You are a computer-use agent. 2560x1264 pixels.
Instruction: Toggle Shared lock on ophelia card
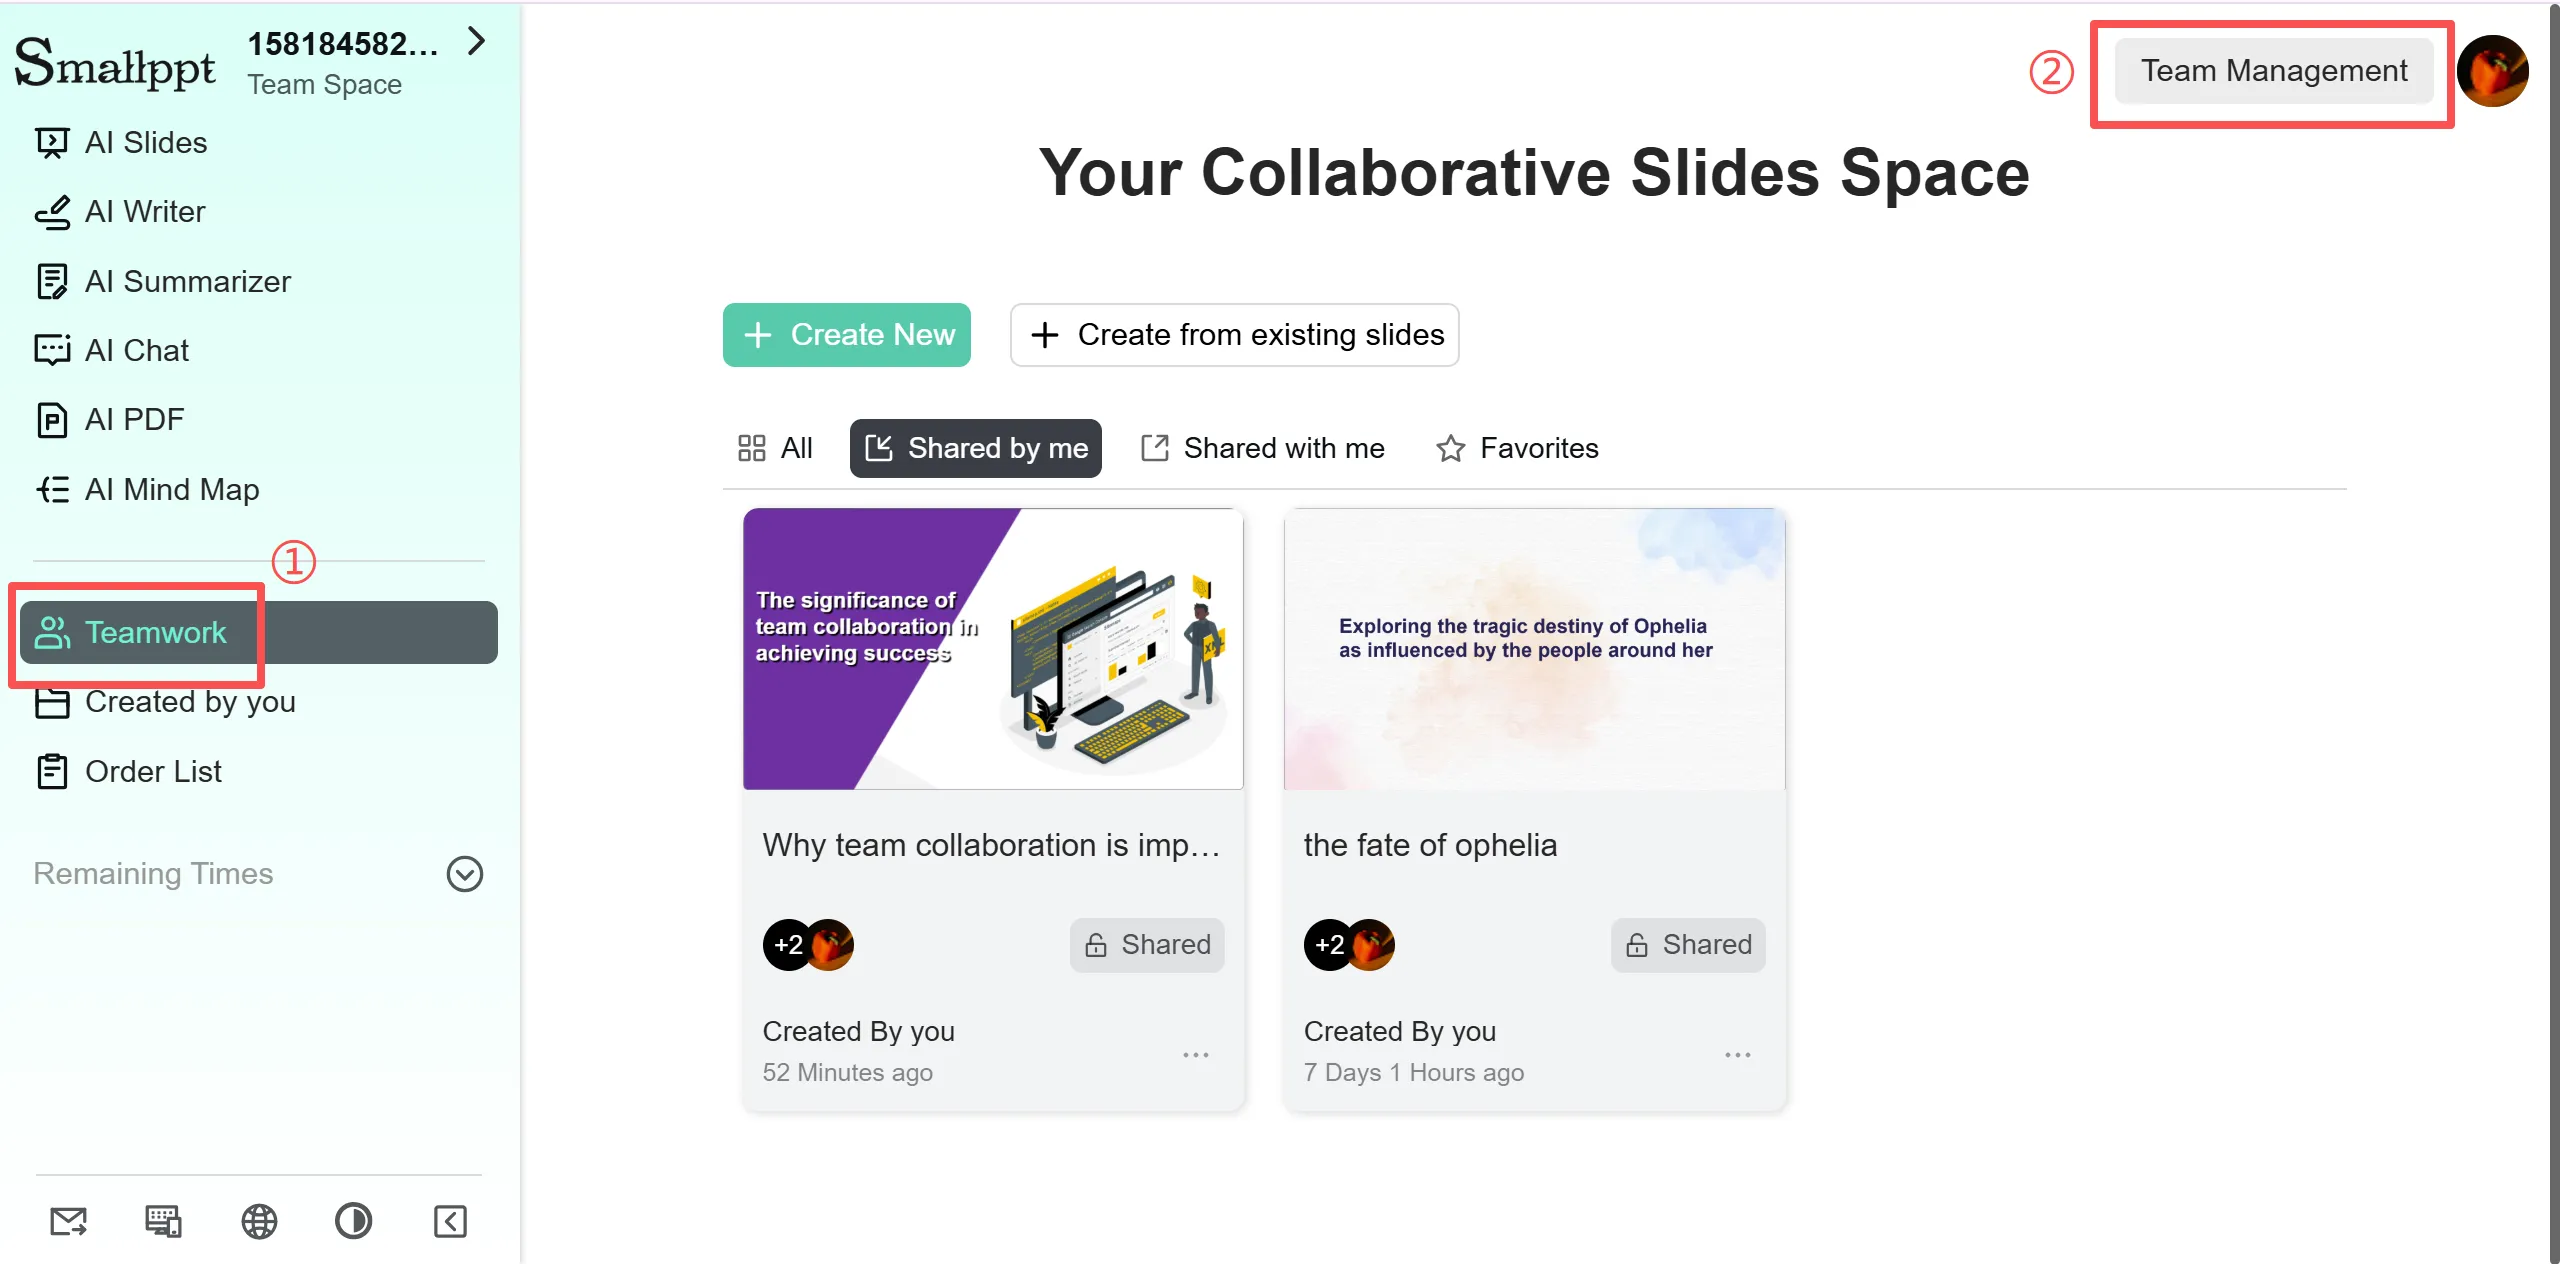tap(1687, 945)
